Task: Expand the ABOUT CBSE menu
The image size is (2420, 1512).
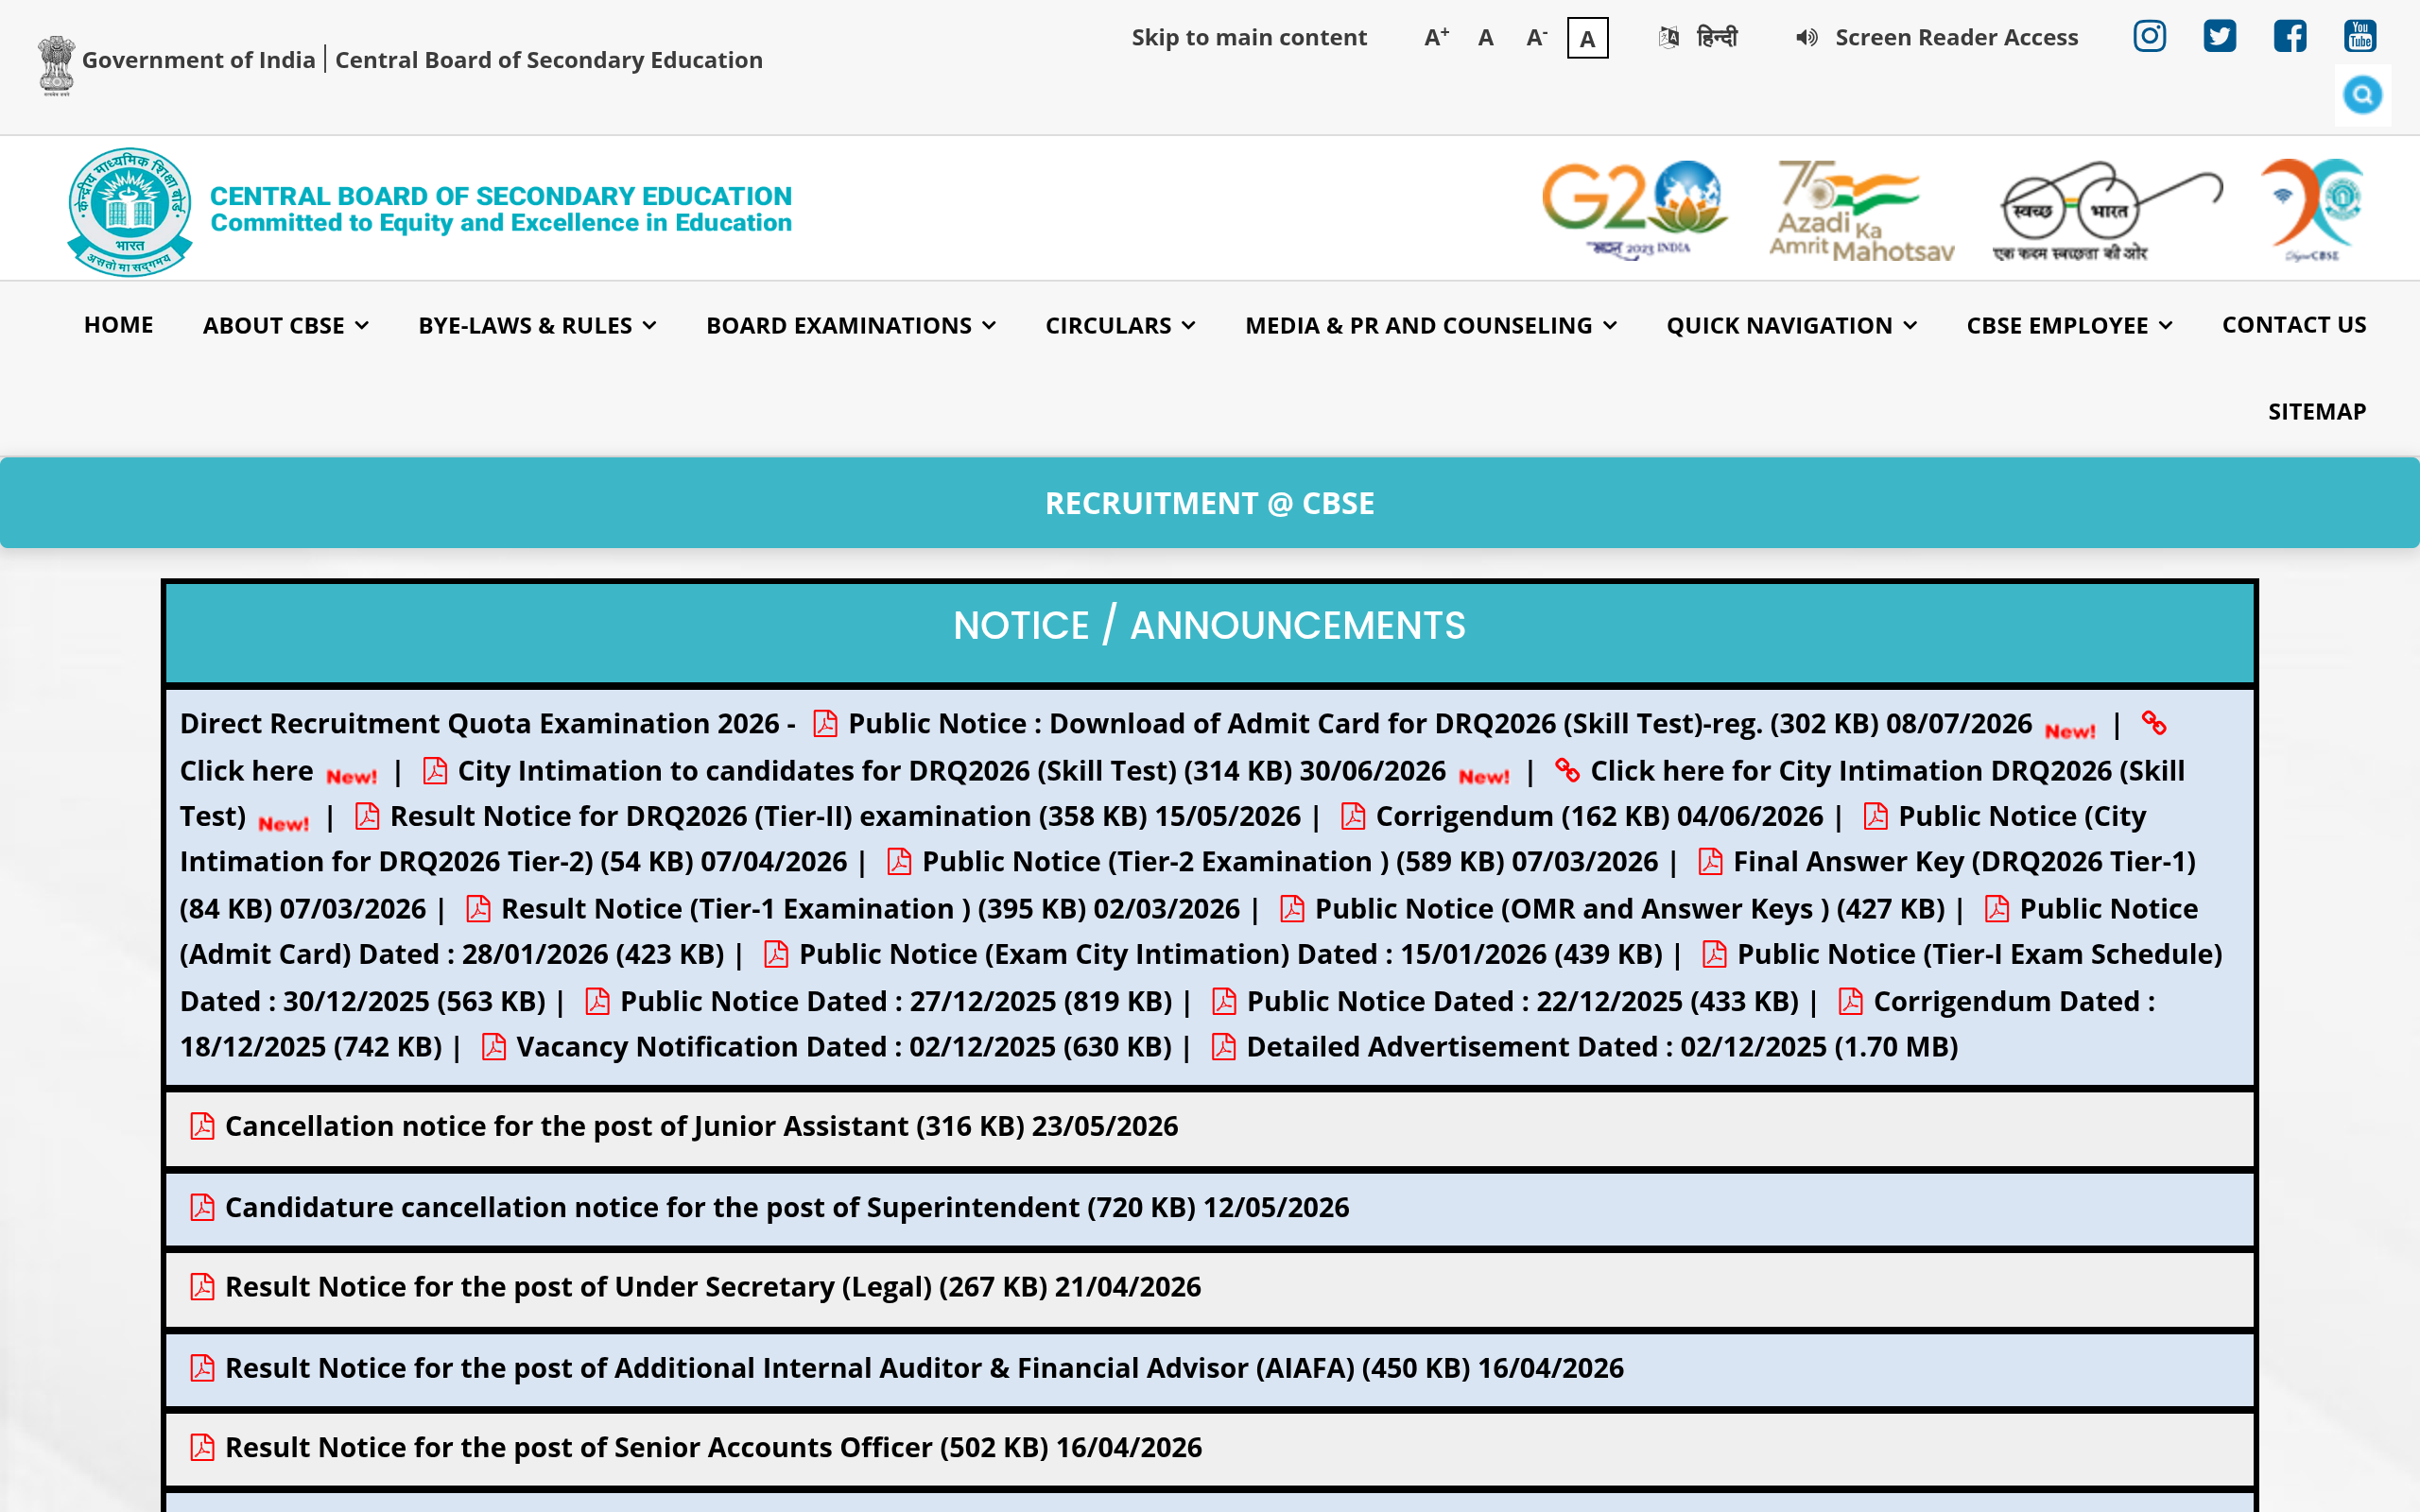Action: [286, 325]
